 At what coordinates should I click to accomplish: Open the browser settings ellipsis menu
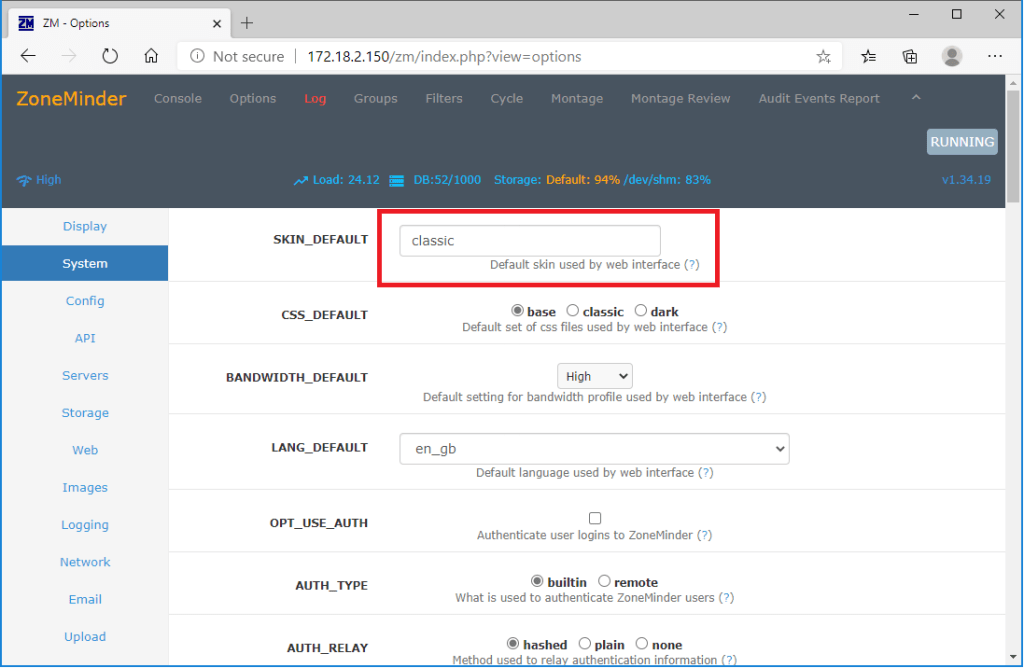pyautogui.click(x=995, y=57)
